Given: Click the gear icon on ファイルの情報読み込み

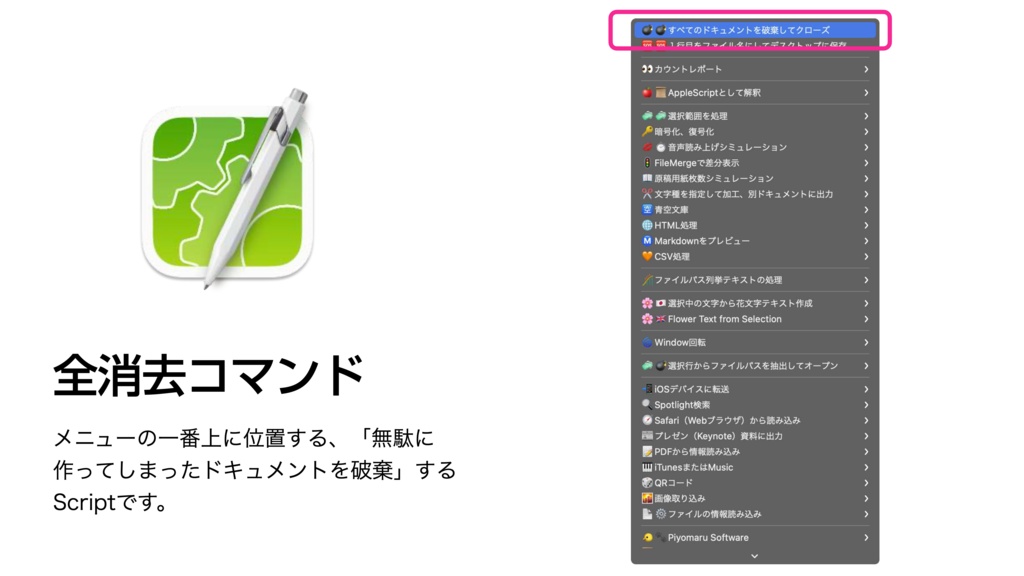Looking at the screenshot, I should click(661, 513).
